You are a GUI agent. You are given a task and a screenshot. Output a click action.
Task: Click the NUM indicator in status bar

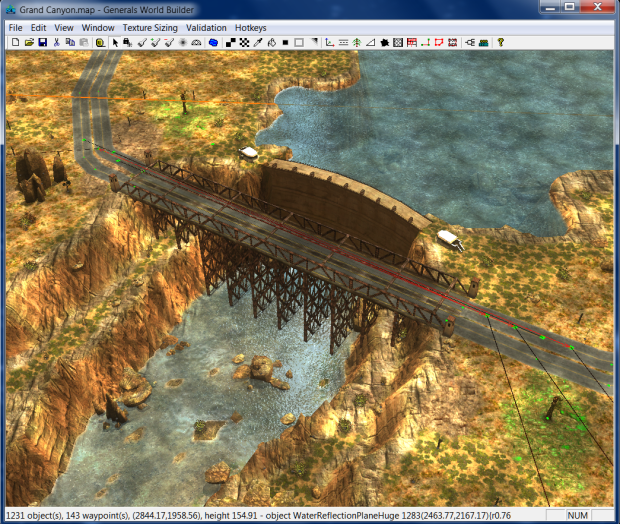click(577, 515)
